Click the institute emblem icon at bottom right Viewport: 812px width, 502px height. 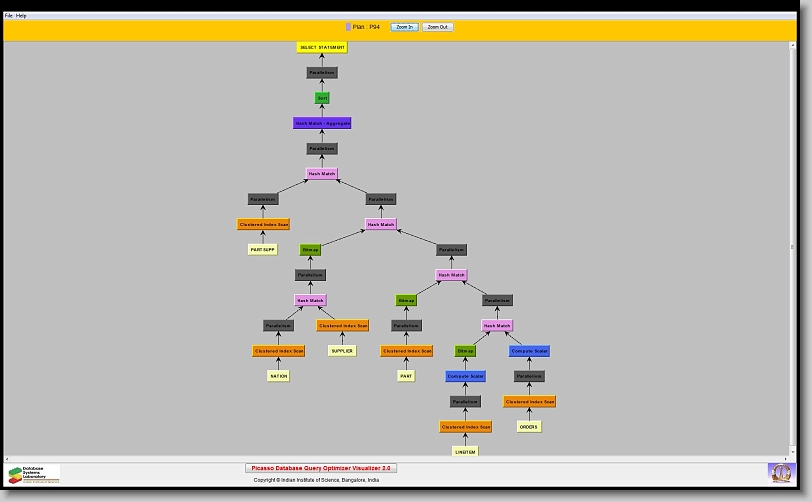pyautogui.click(x=779, y=472)
